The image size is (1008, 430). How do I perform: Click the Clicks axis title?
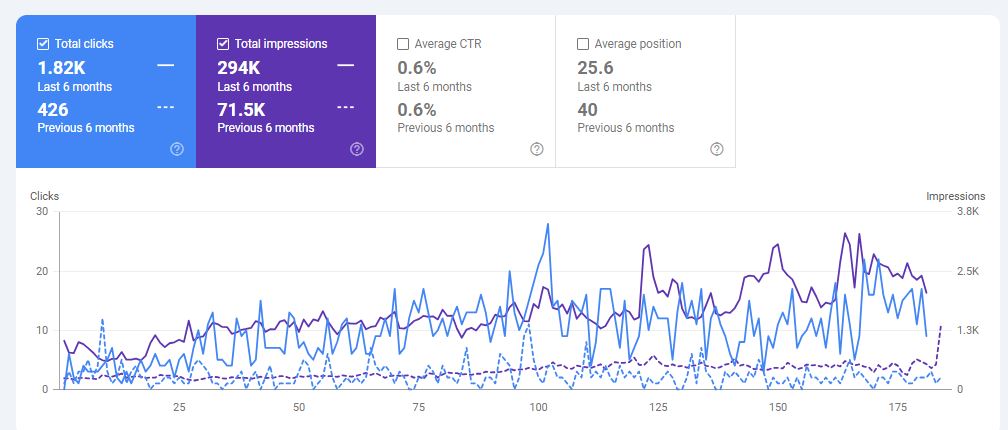tap(44, 196)
